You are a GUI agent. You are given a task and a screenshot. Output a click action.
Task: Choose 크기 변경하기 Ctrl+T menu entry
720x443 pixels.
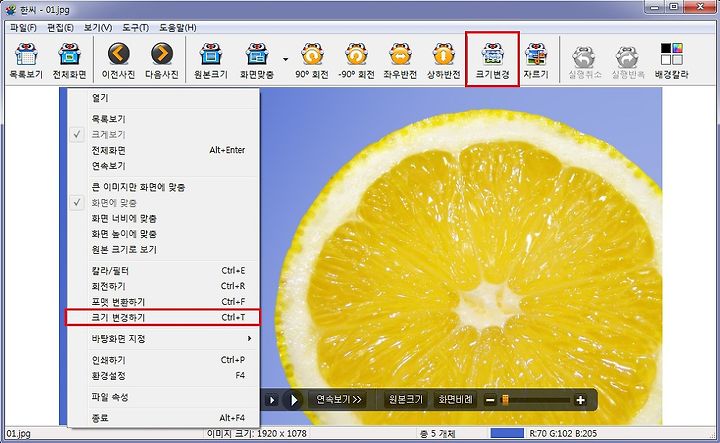(163, 317)
